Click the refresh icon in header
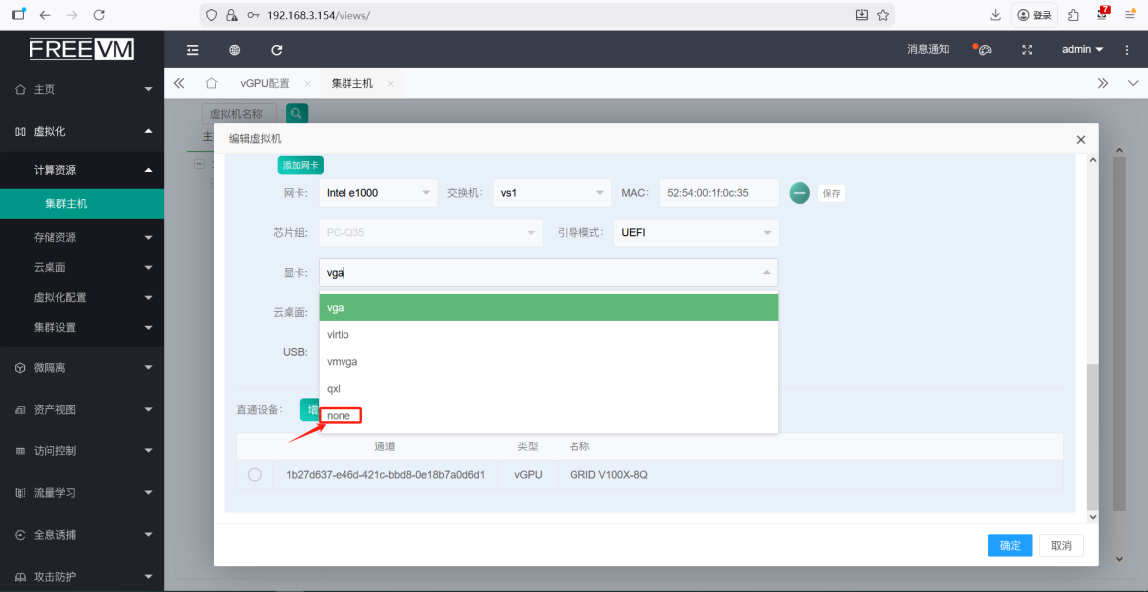Viewport: 1148px width, 592px height. point(277,50)
